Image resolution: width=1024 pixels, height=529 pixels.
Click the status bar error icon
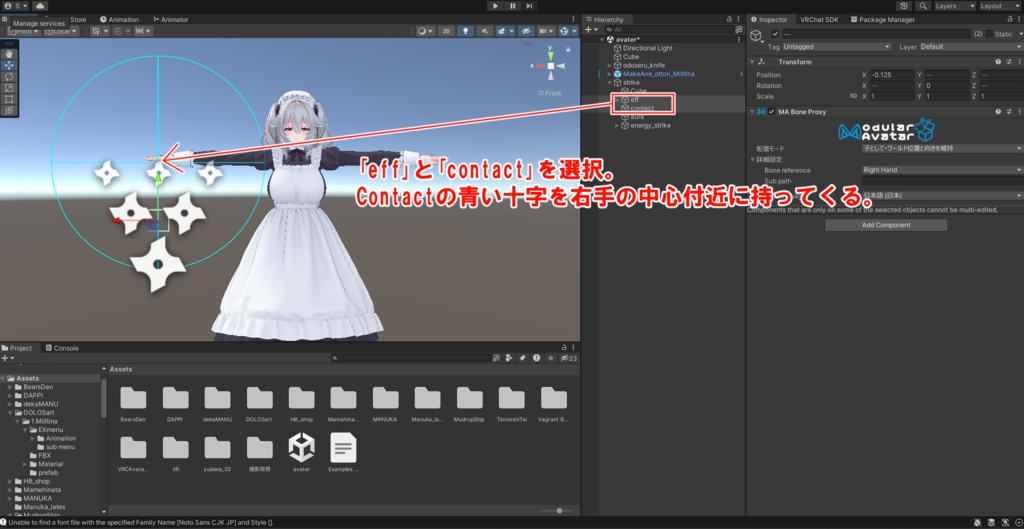3,522
